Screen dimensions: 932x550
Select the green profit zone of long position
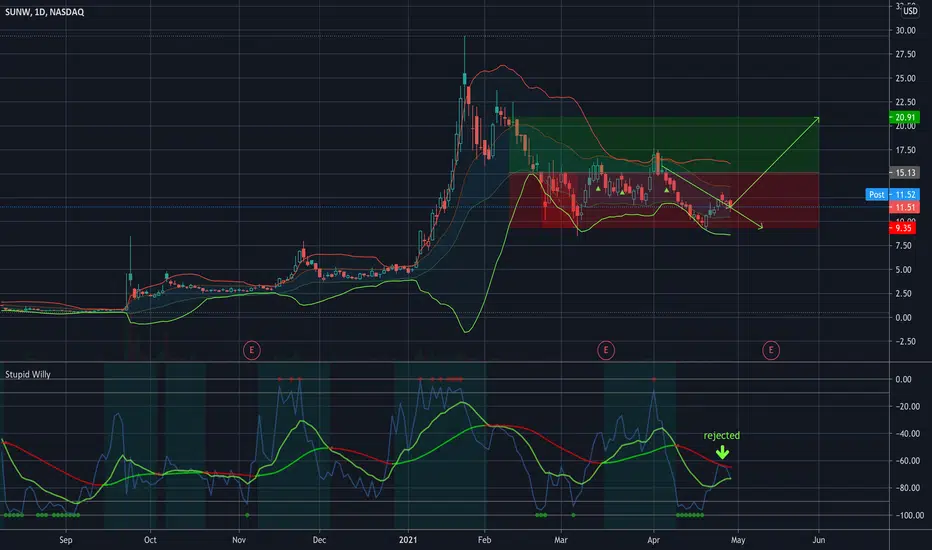point(664,144)
